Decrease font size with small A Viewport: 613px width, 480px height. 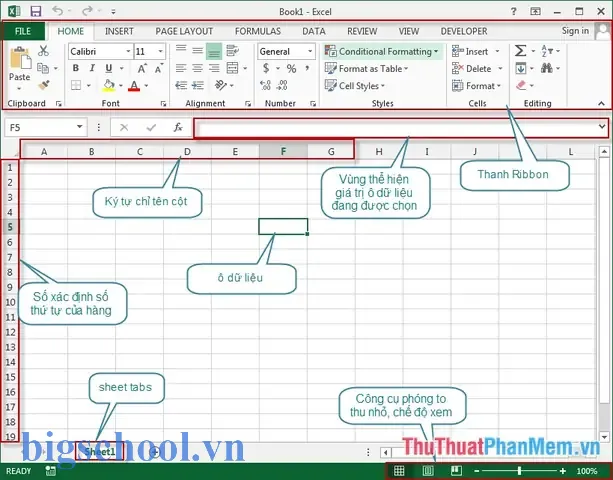[158, 69]
